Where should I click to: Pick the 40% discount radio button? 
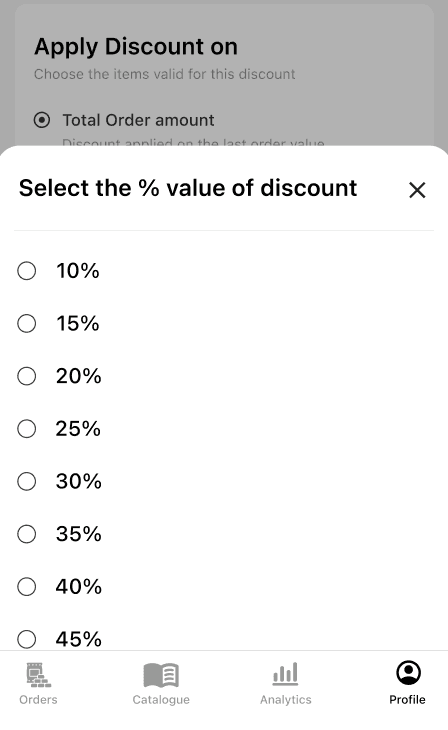tap(27, 586)
